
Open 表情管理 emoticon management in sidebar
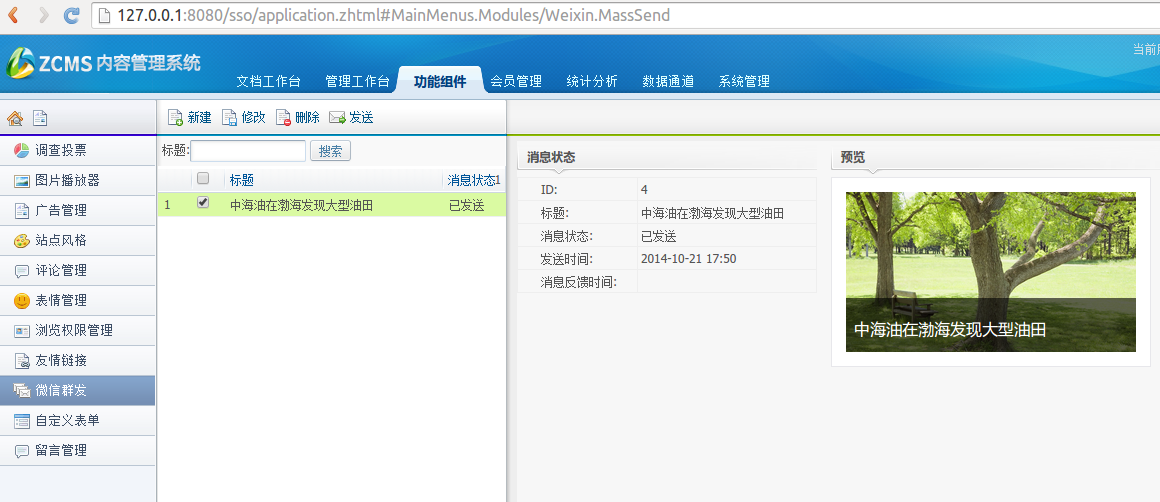(61, 300)
